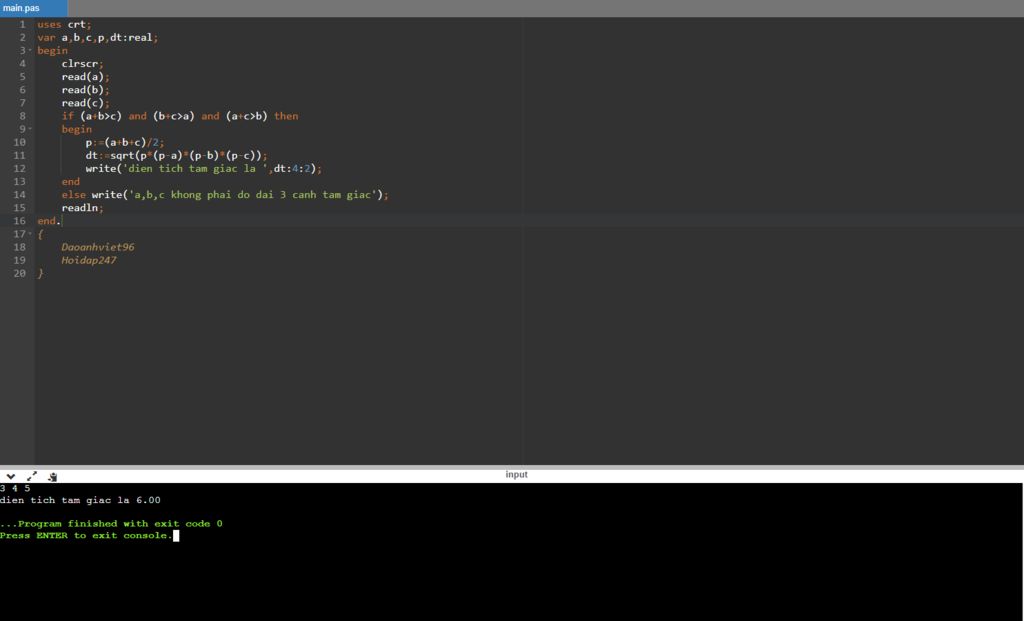Click the 'dt:=sqrt(...)' formula line
Screen dimensions: 1024x621
click(176, 155)
